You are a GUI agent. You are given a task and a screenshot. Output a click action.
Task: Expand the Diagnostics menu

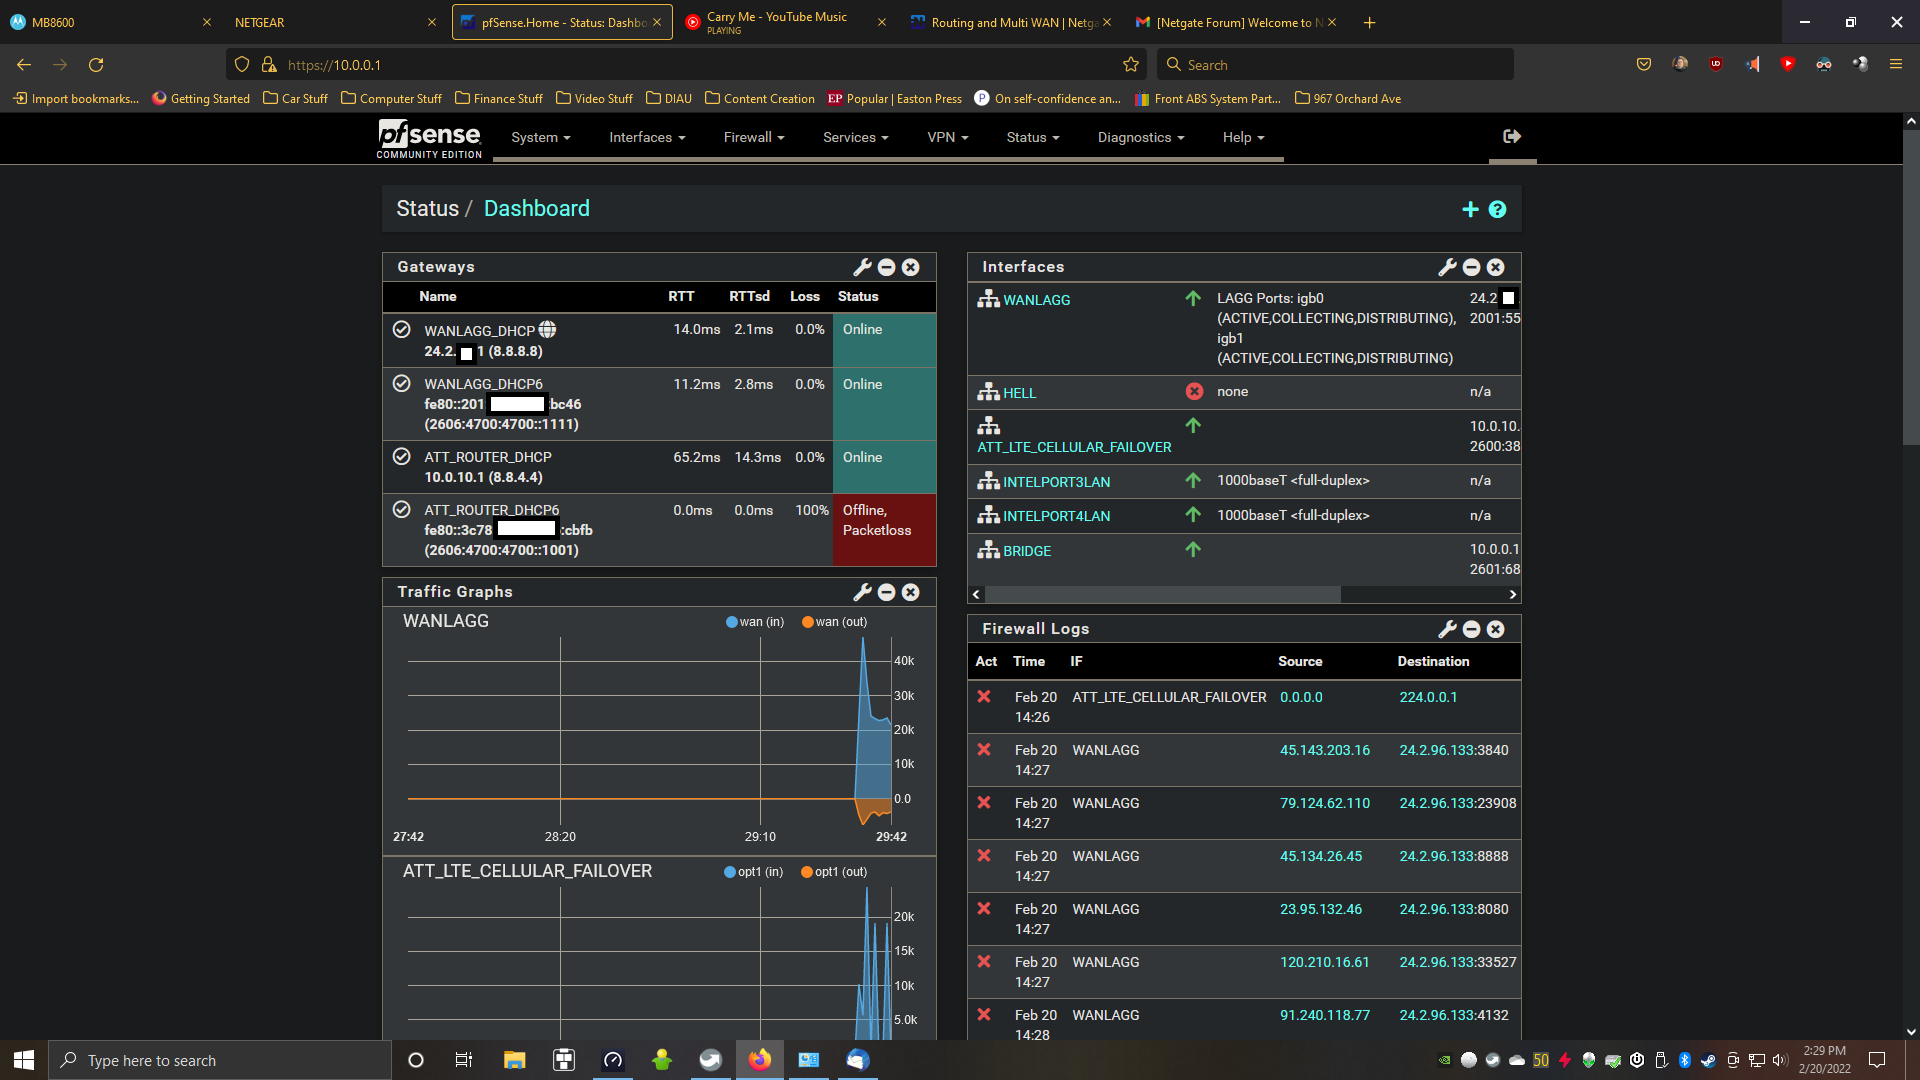(x=1141, y=138)
